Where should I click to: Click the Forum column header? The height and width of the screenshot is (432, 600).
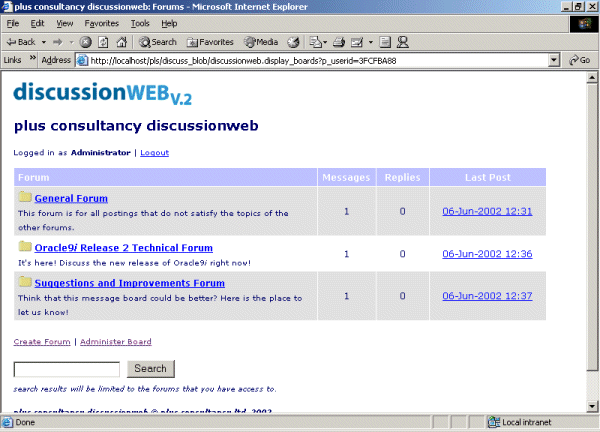pyautogui.click(x=165, y=177)
